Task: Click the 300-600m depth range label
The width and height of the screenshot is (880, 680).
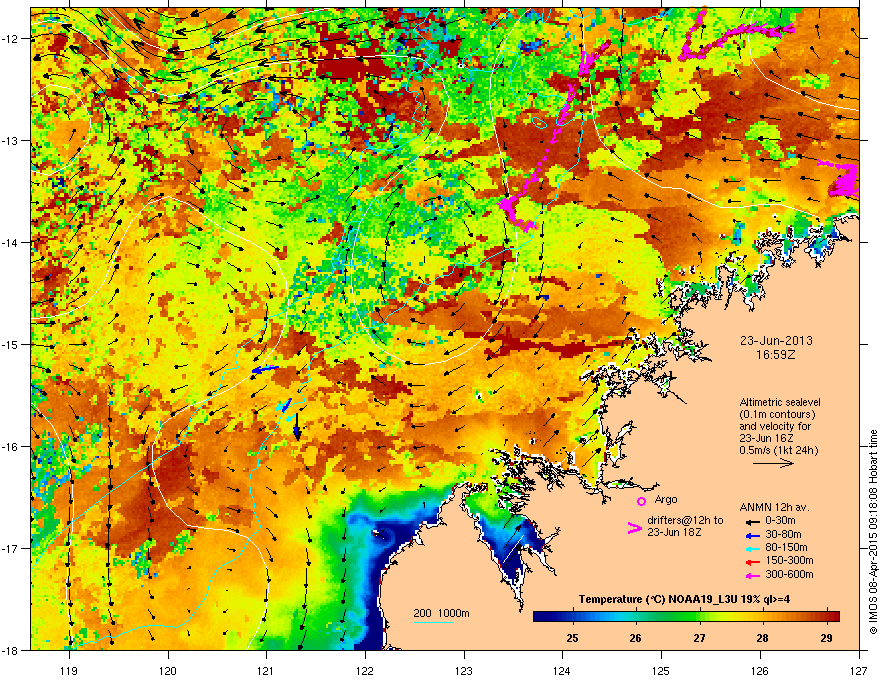Action: (789, 575)
